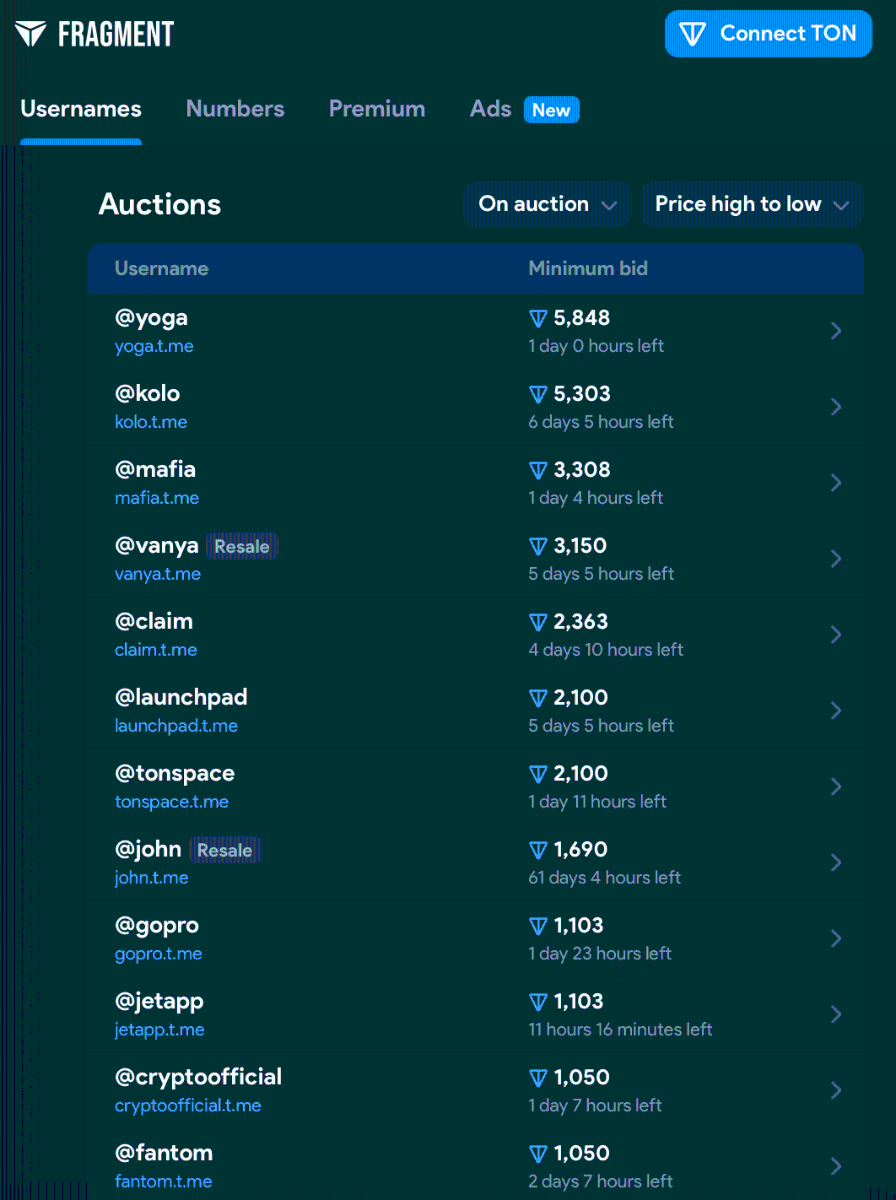This screenshot has width=896, height=1200.
Task: Follow the launchpad.t.me link
Action: click(176, 726)
